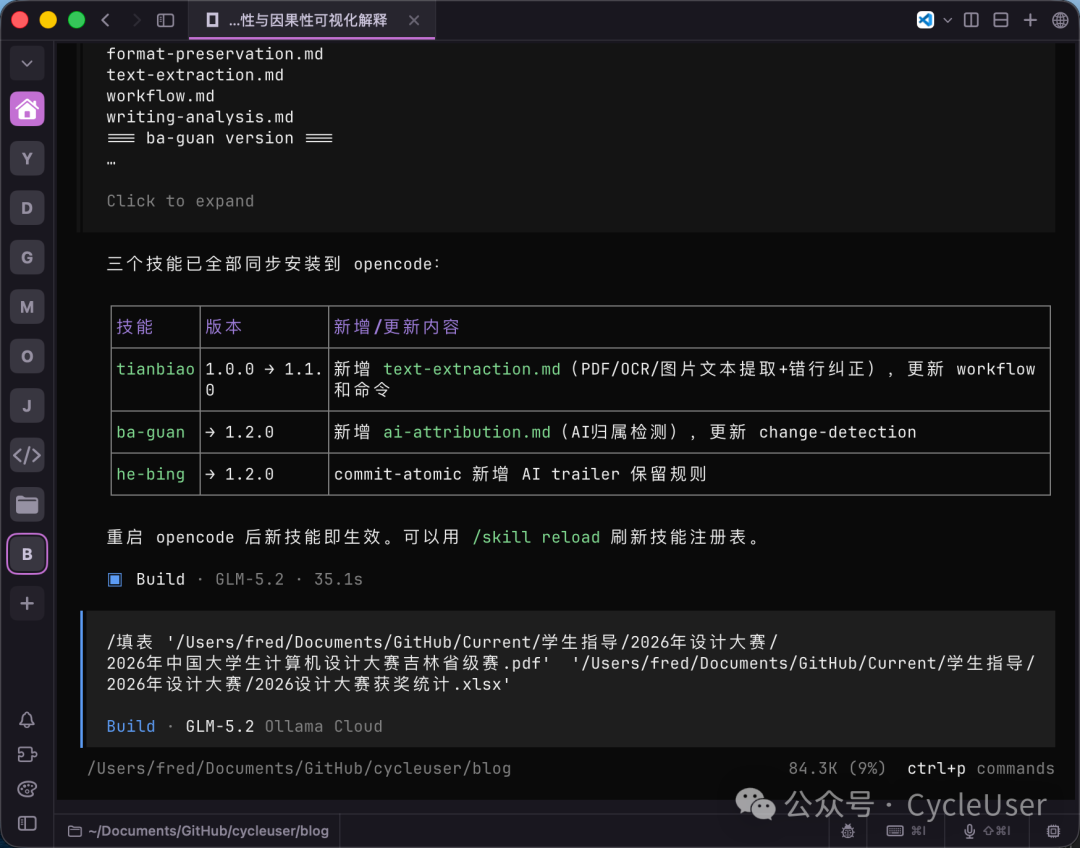Select the O workspace in sidebar
The height and width of the screenshot is (848, 1080).
pos(27,356)
